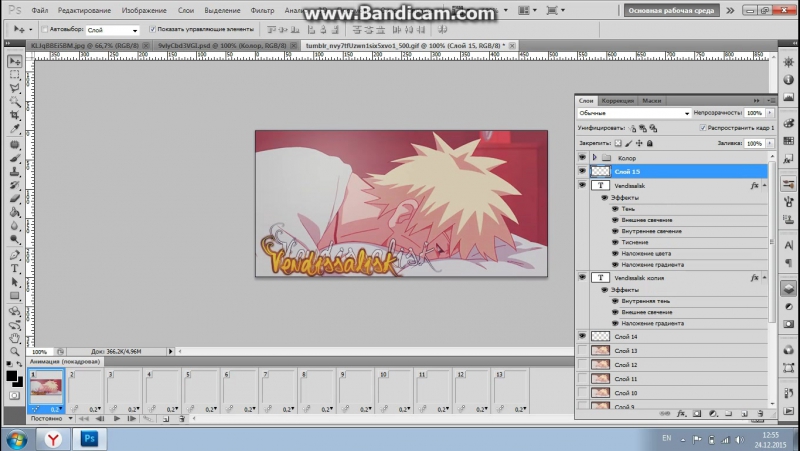
Task: Delete animation frame trash icon
Action: [x=182, y=419]
